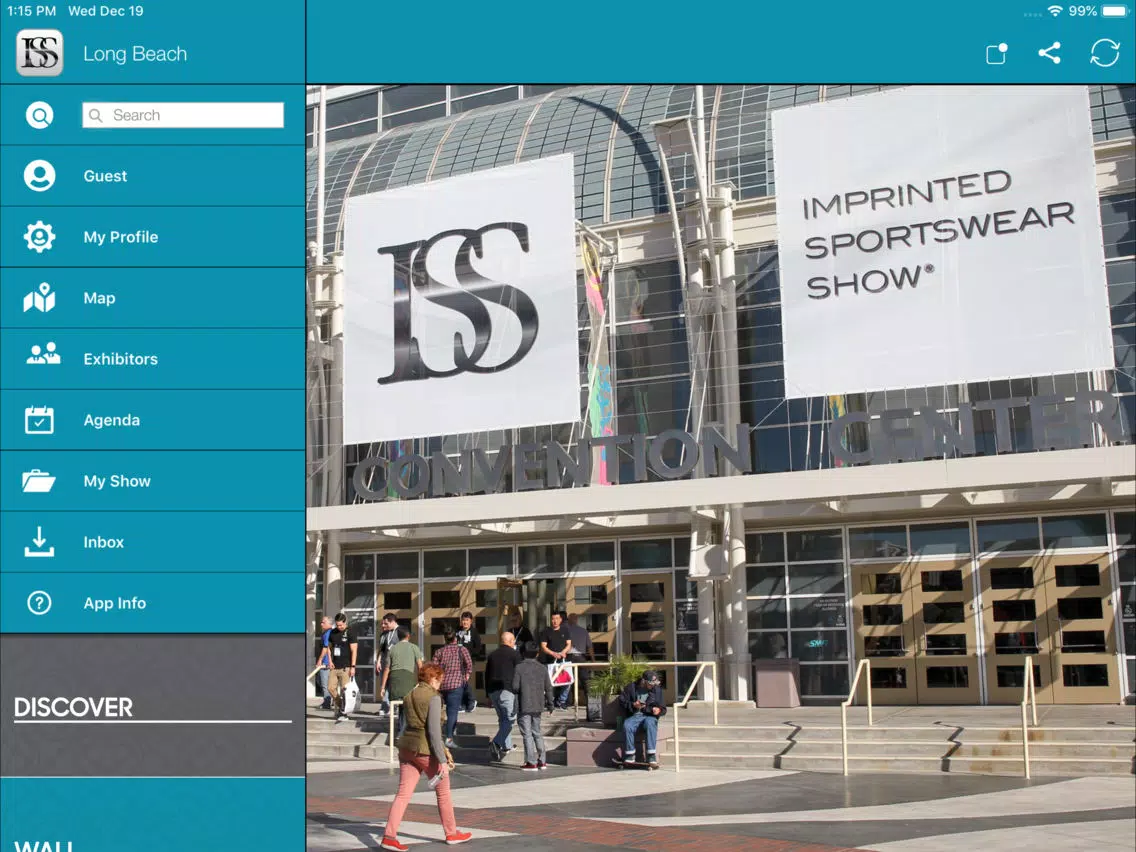Click the Long Beach title text
This screenshot has width=1136, height=852.
pyautogui.click(x=135, y=54)
